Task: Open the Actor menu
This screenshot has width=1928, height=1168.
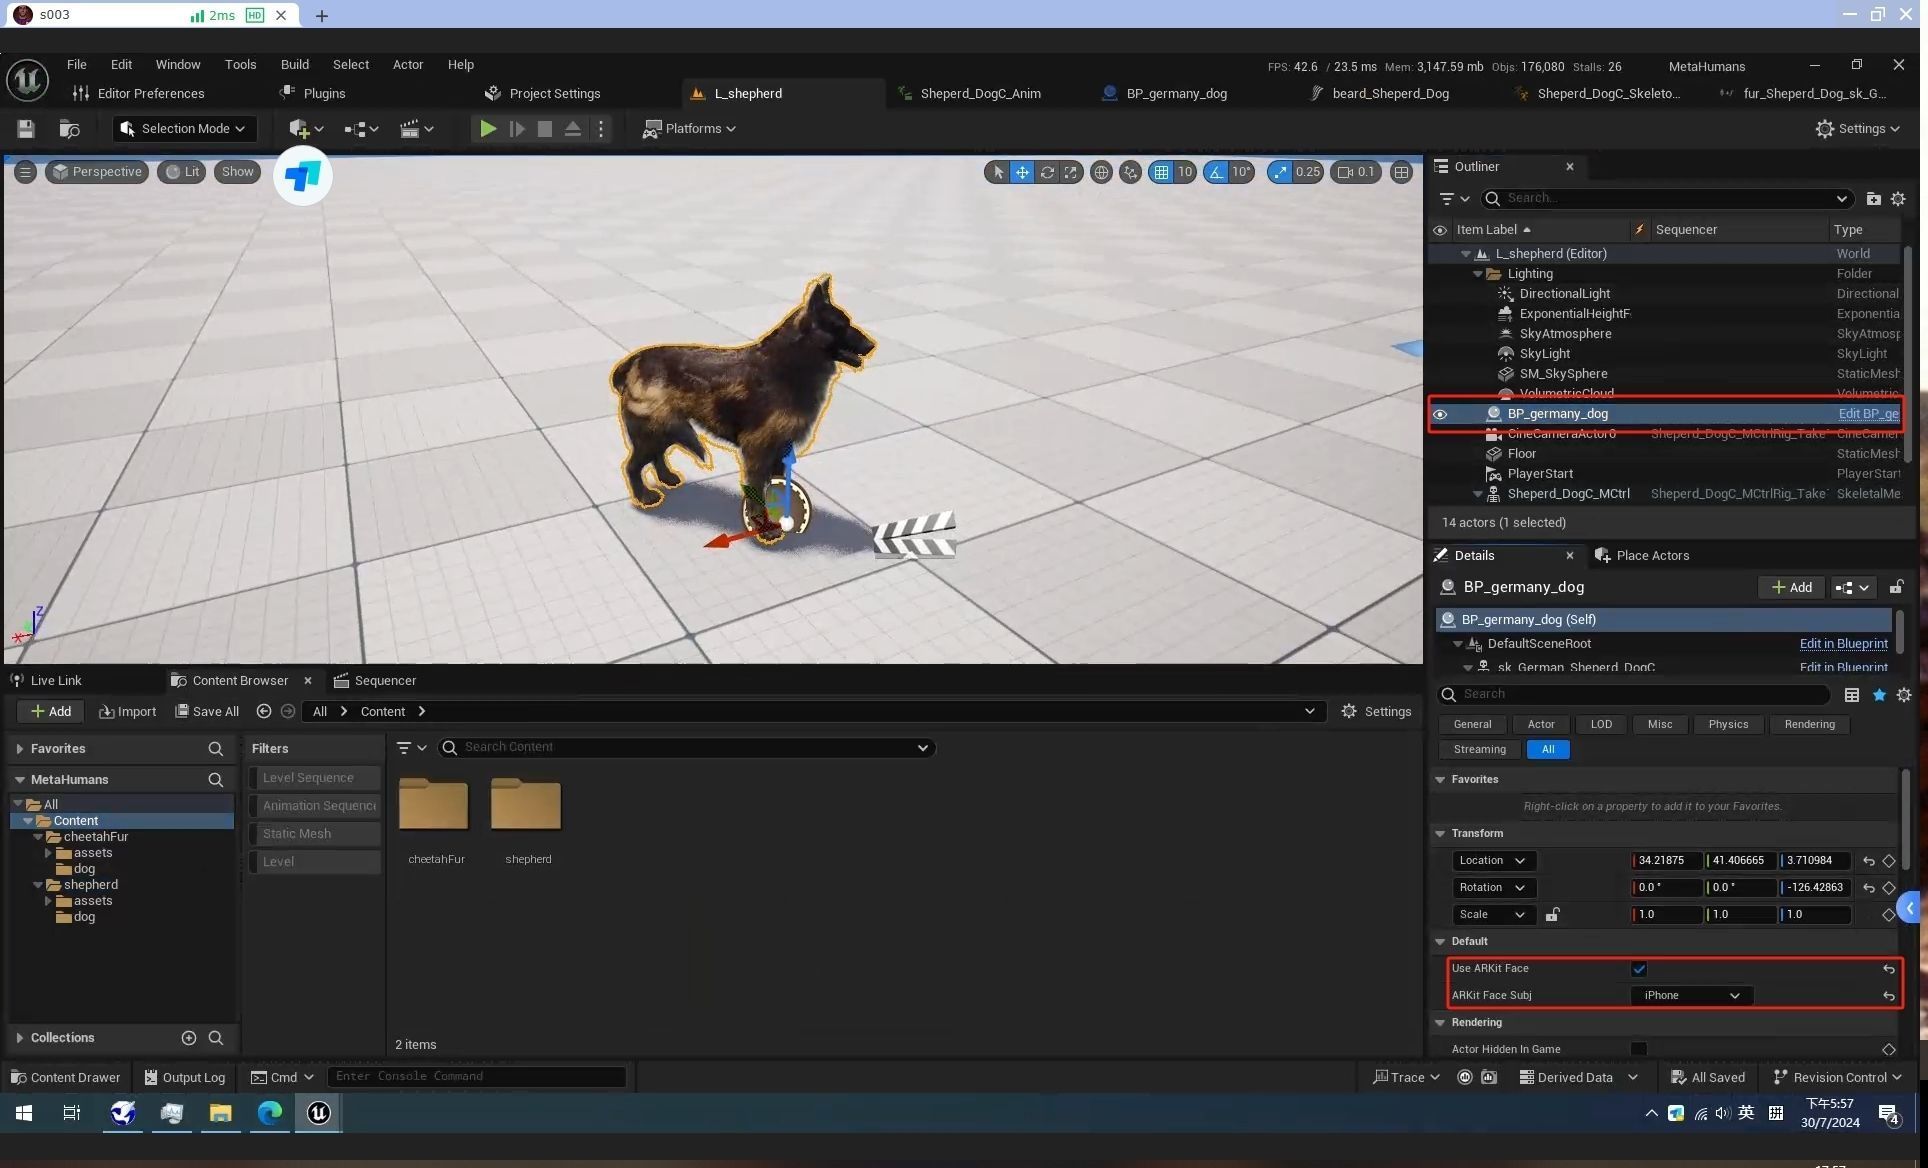Action: pyautogui.click(x=408, y=65)
